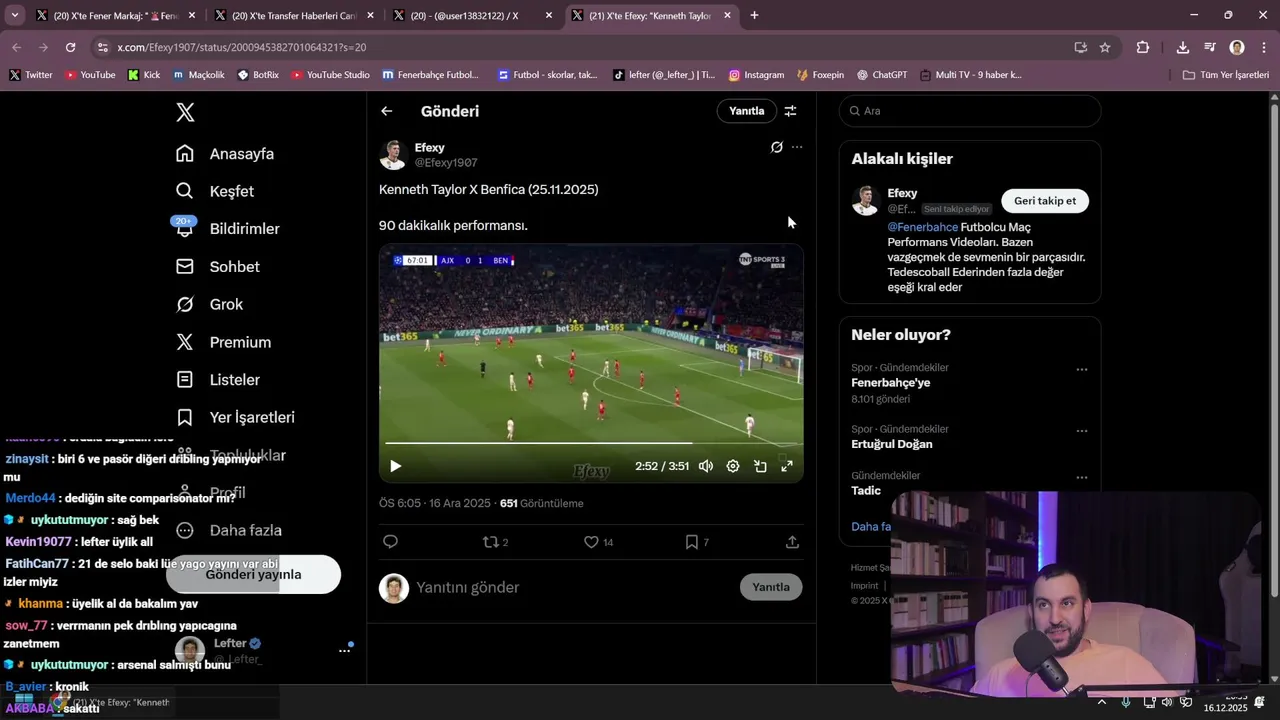The width and height of the screenshot is (1280, 720).
Task: Share the post via share icon
Action: [792, 542]
